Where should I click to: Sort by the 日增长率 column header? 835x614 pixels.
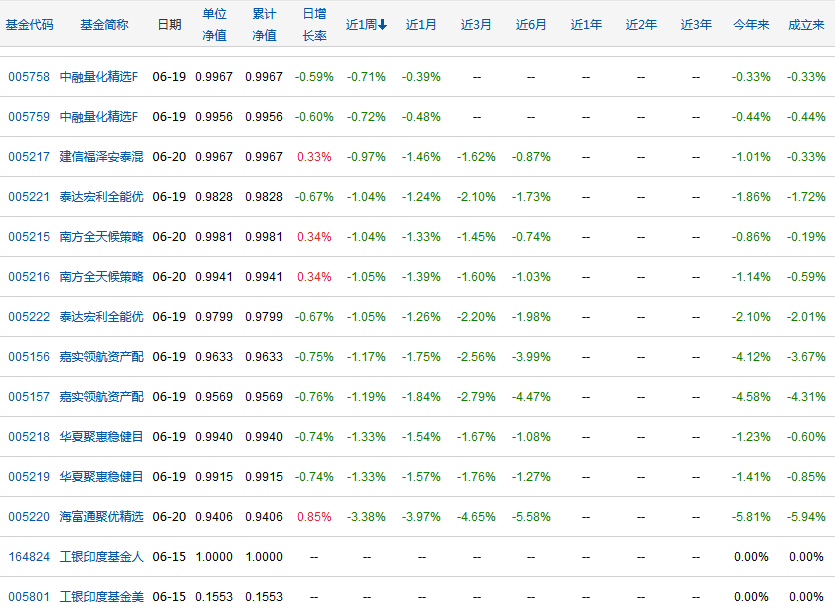(314, 25)
